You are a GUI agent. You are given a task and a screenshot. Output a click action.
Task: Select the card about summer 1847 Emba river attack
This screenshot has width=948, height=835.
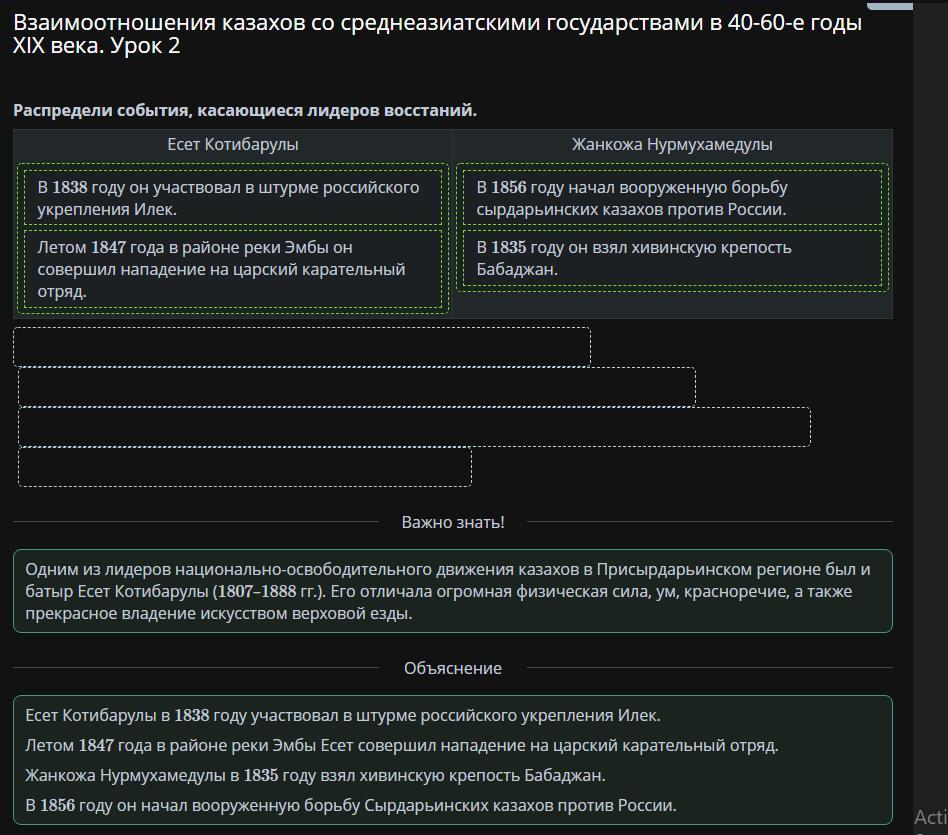pyautogui.click(x=233, y=269)
